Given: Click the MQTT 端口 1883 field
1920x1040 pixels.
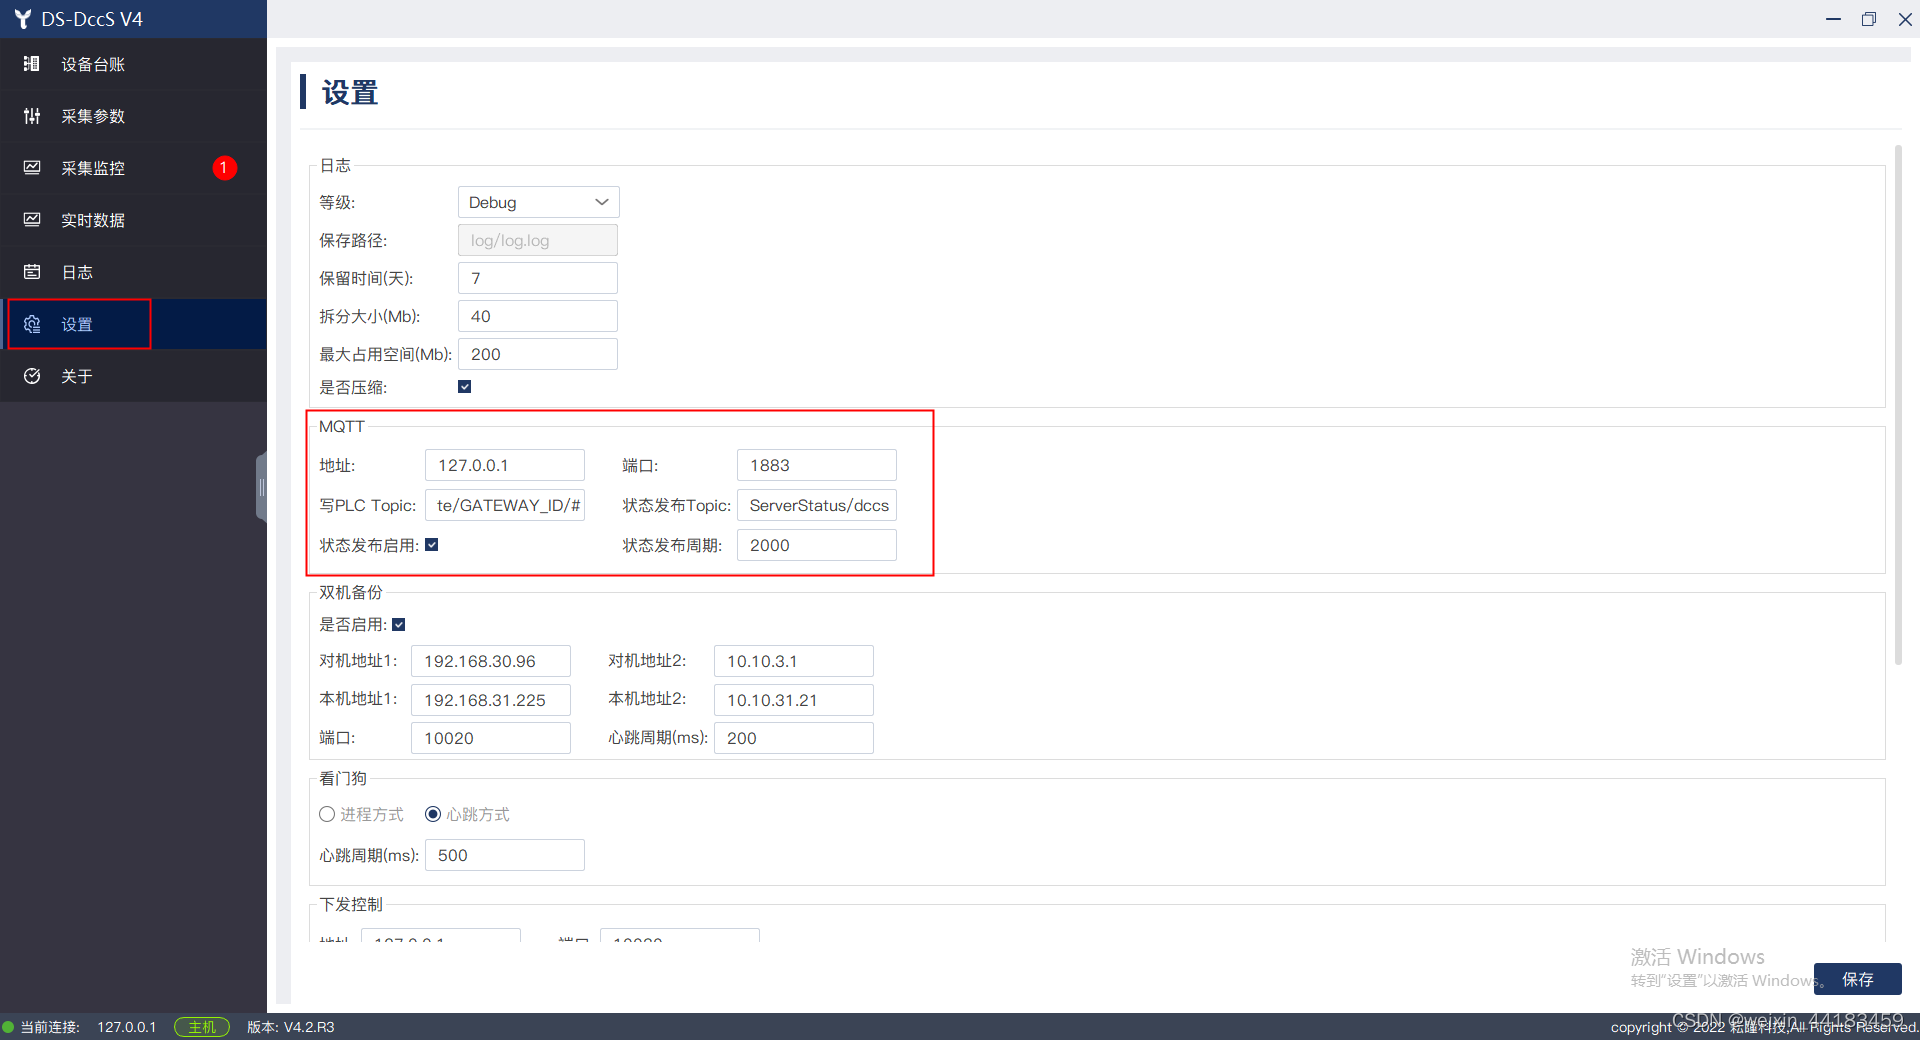Looking at the screenshot, I should [817, 465].
